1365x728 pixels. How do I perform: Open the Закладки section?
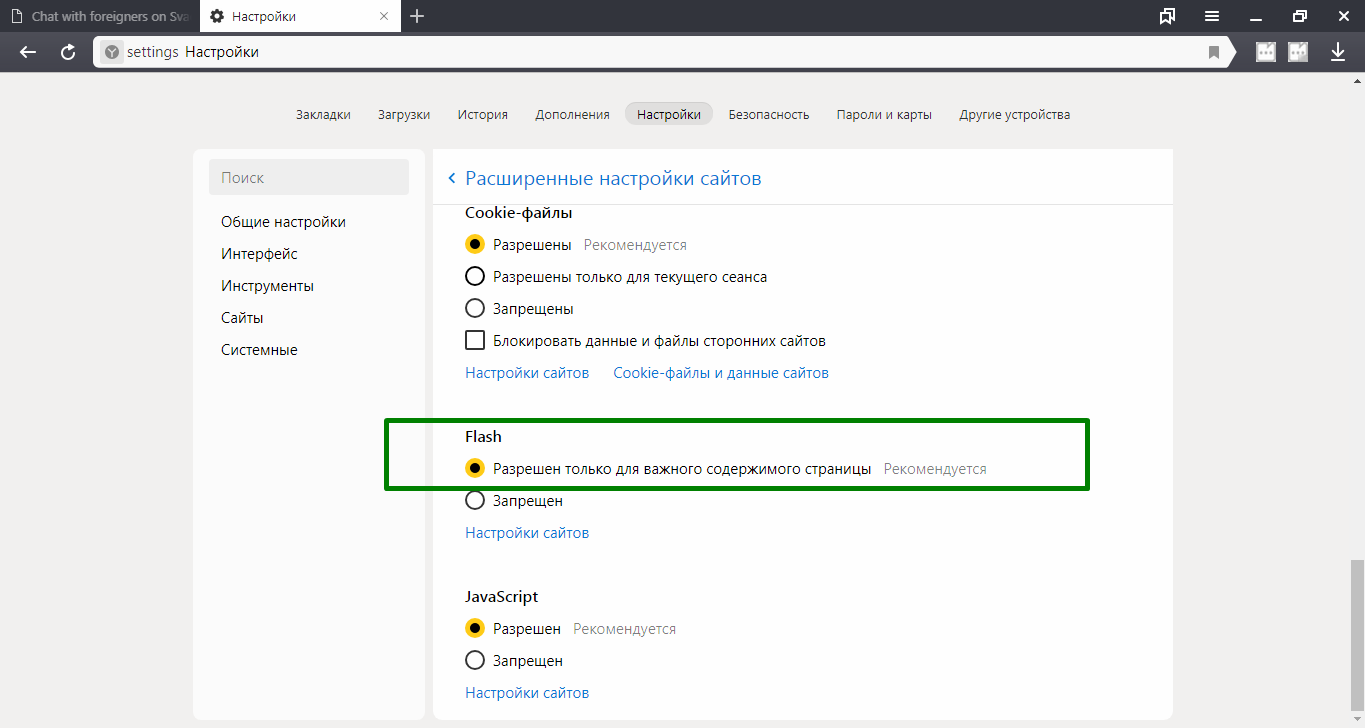click(323, 114)
